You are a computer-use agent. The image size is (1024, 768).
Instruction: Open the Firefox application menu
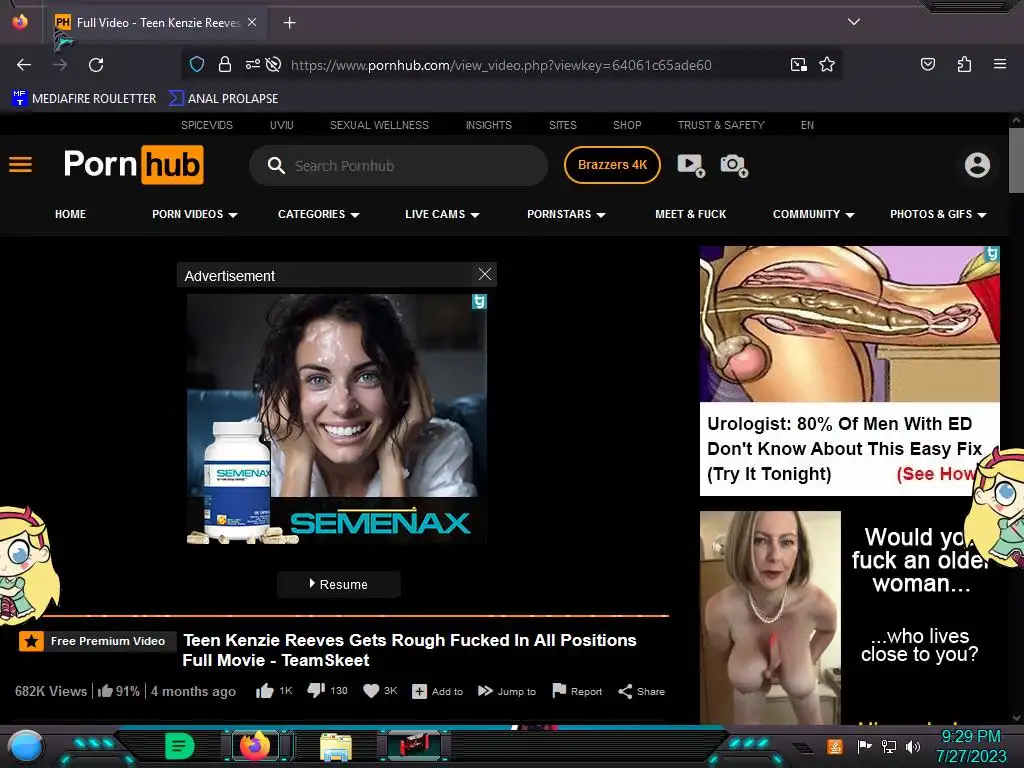click(x=999, y=64)
